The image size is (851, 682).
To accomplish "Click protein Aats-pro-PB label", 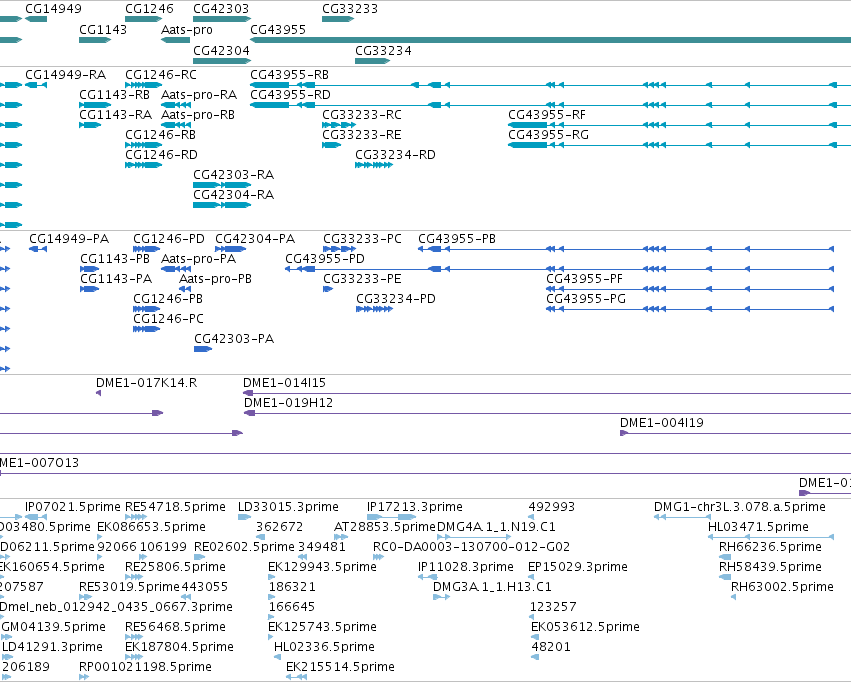I will (x=215, y=279).
